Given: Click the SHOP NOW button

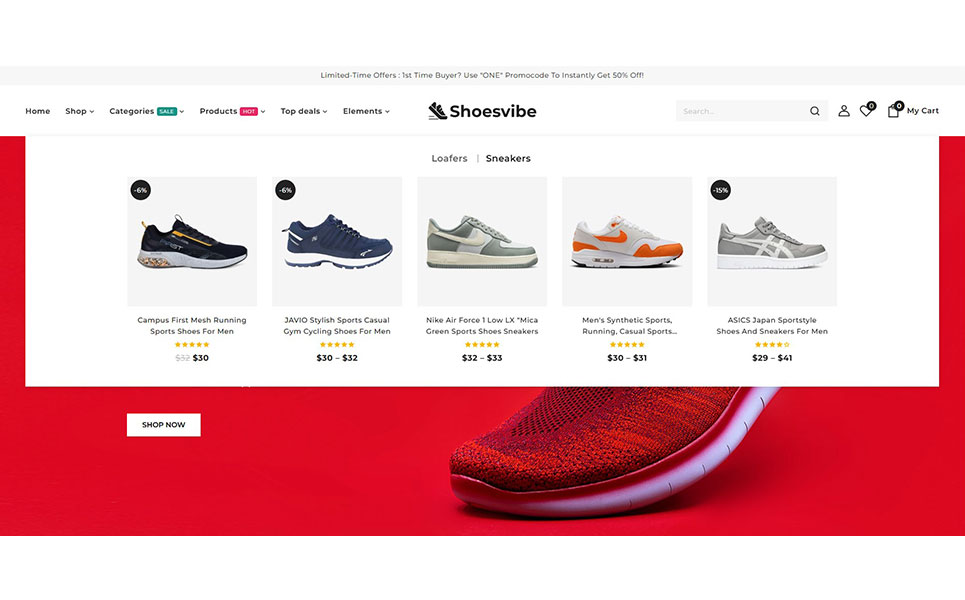Looking at the screenshot, I should (164, 425).
